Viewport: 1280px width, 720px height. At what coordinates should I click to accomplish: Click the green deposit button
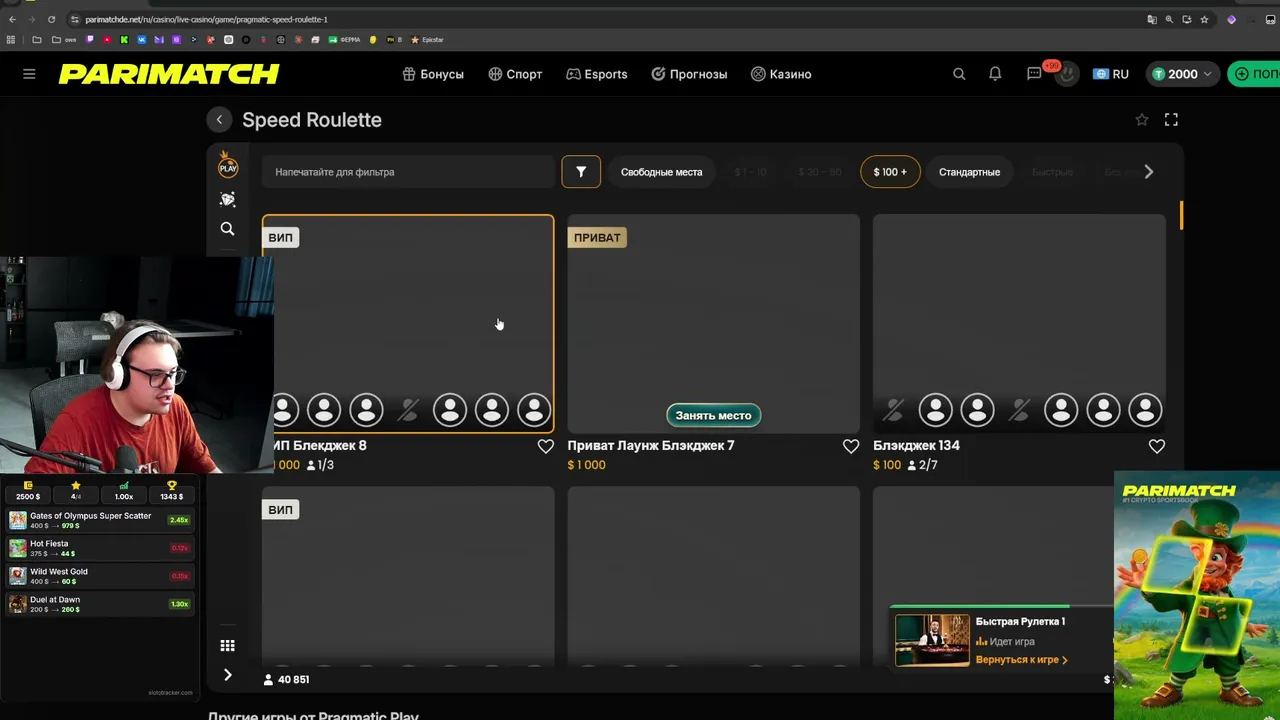[1254, 74]
